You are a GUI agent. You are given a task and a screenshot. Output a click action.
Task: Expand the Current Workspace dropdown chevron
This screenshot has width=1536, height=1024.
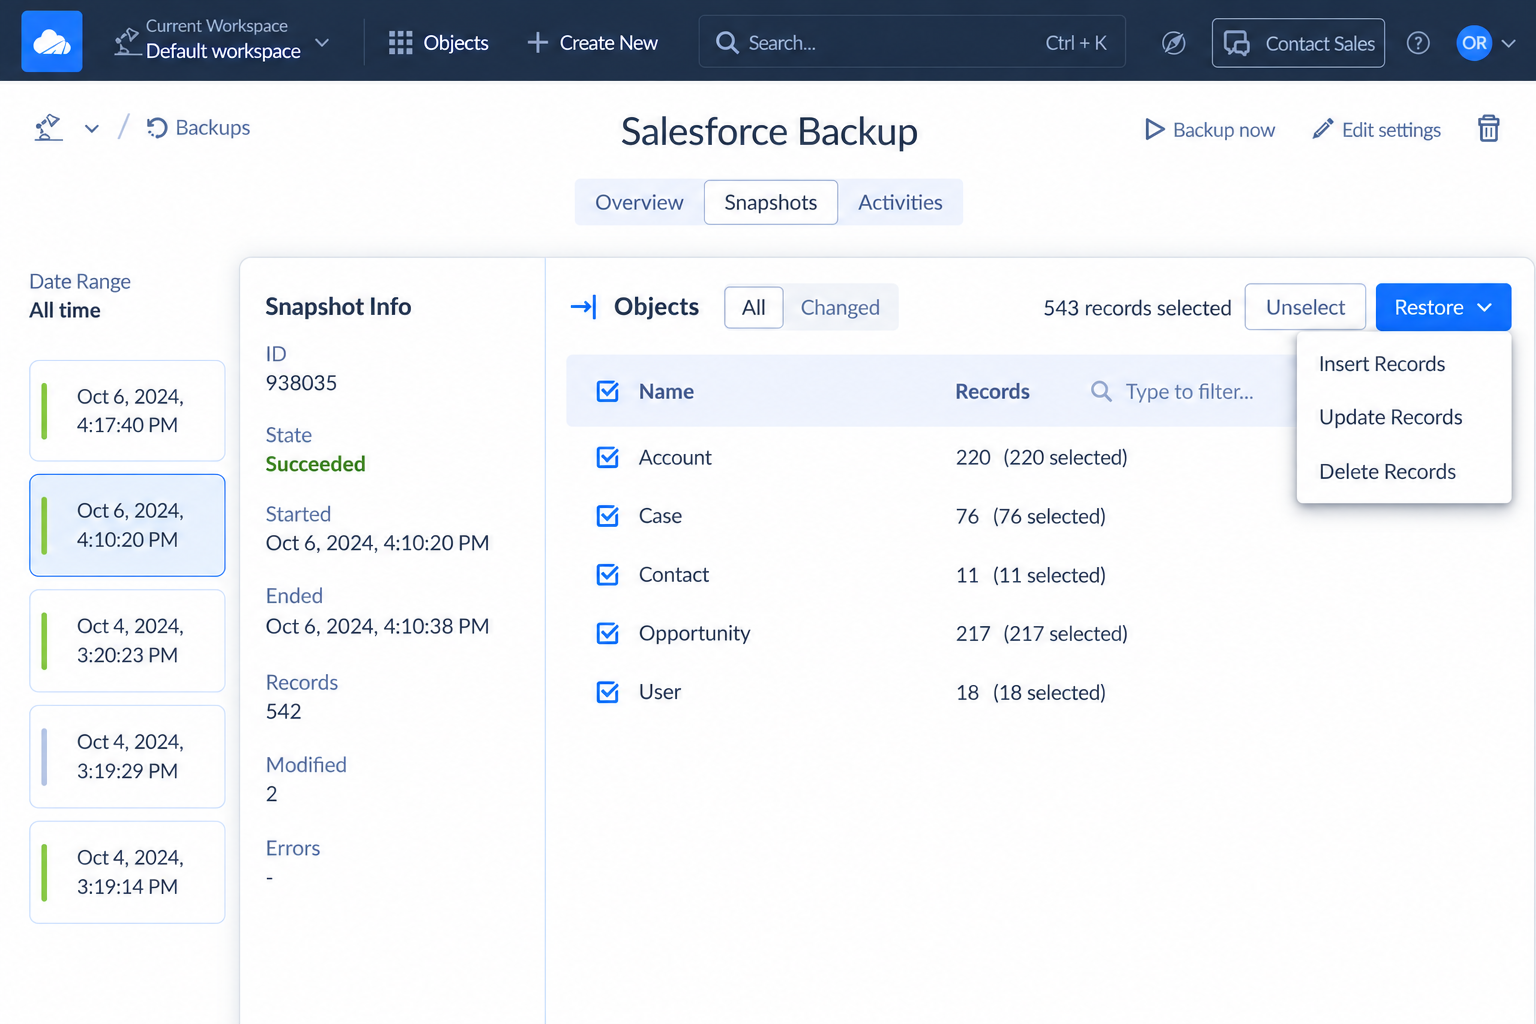322,43
